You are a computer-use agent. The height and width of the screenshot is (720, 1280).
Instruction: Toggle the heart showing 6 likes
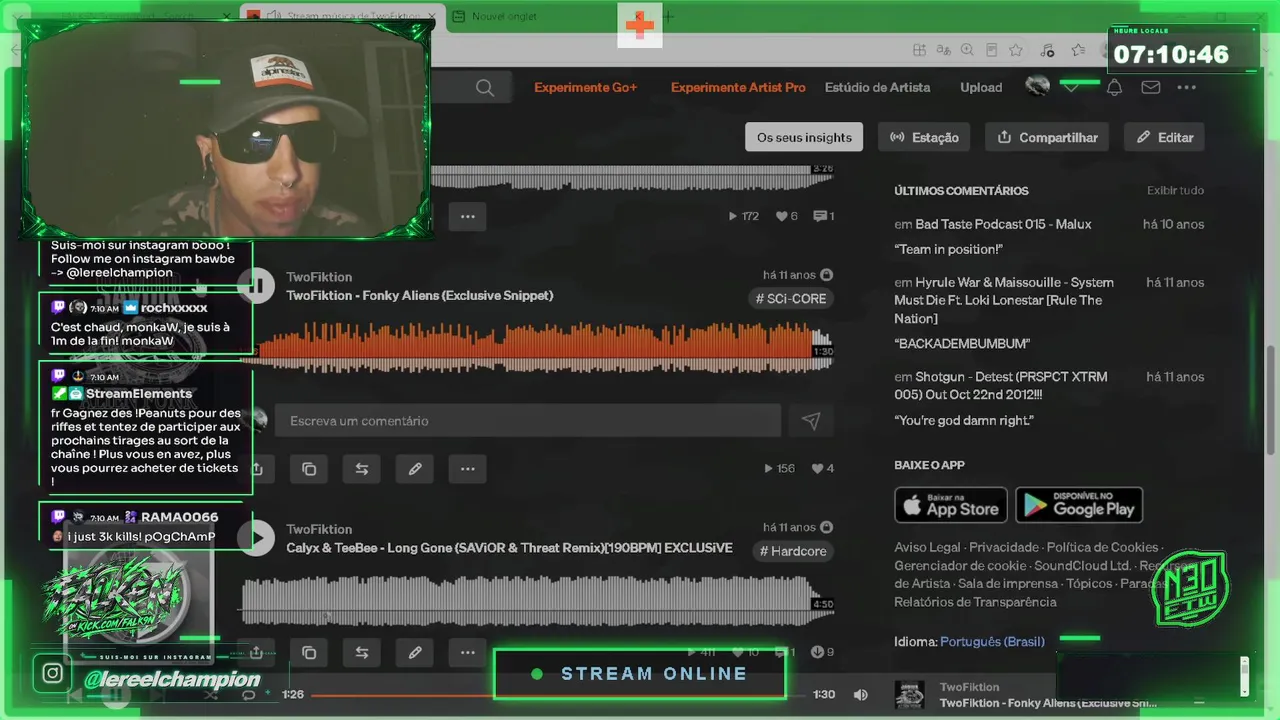782,216
